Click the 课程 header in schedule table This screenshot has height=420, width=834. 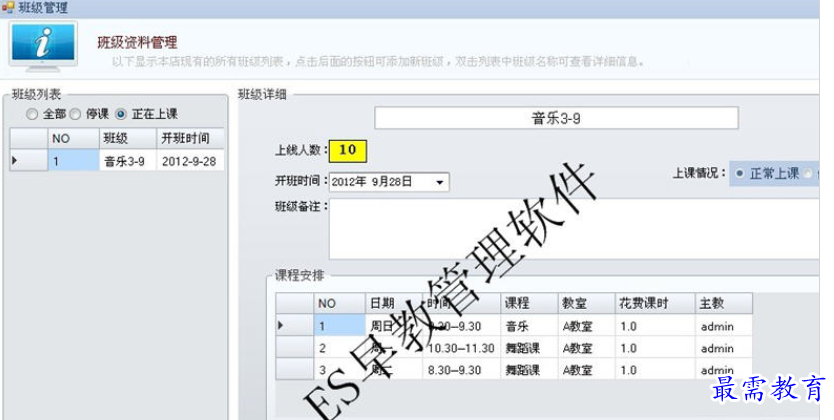pyautogui.click(x=529, y=303)
